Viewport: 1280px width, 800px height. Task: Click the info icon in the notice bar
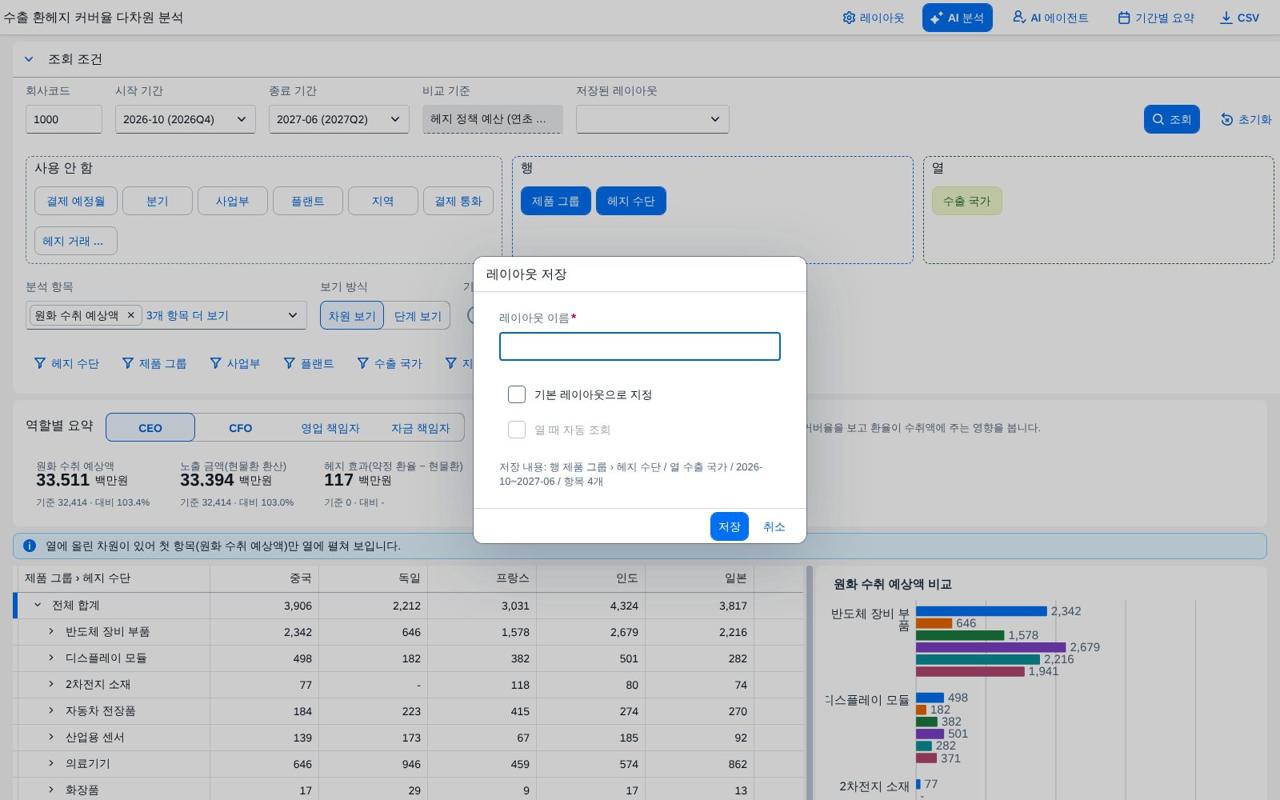click(29, 546)
